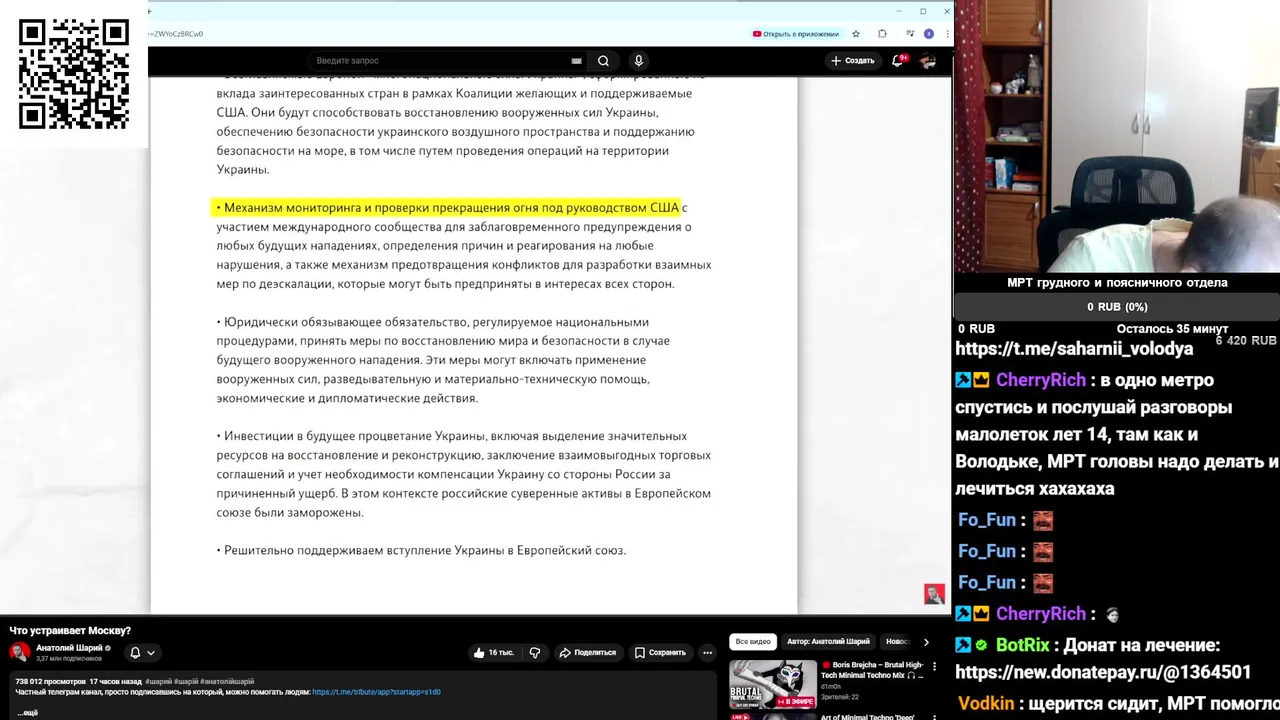This screenshot has height=720, width=1280.
Task: Minimize the browser window
Action: (x=899, y=11)
